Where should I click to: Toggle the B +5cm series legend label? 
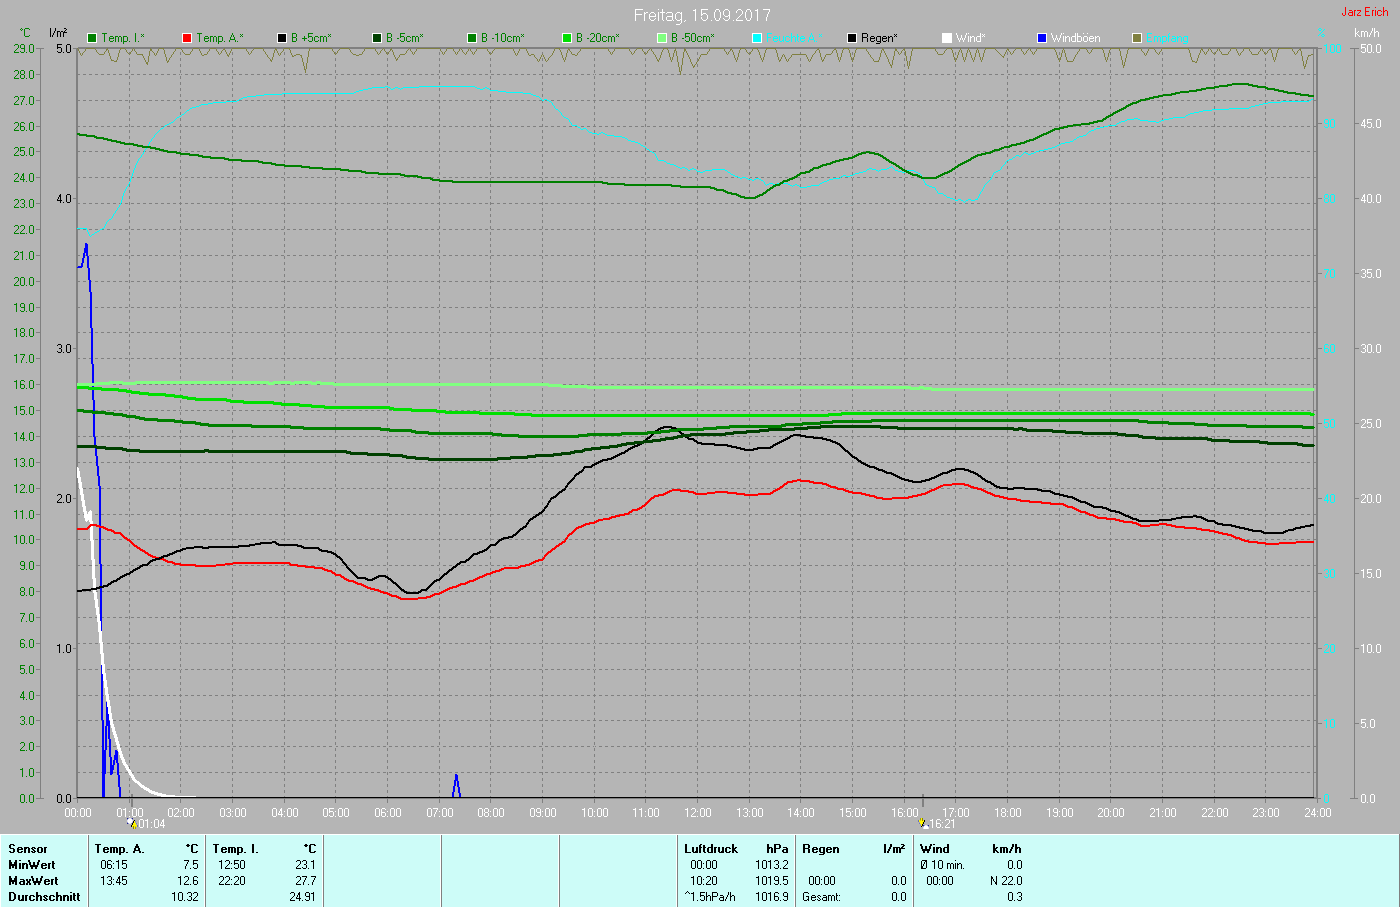[x=311, y=38]
